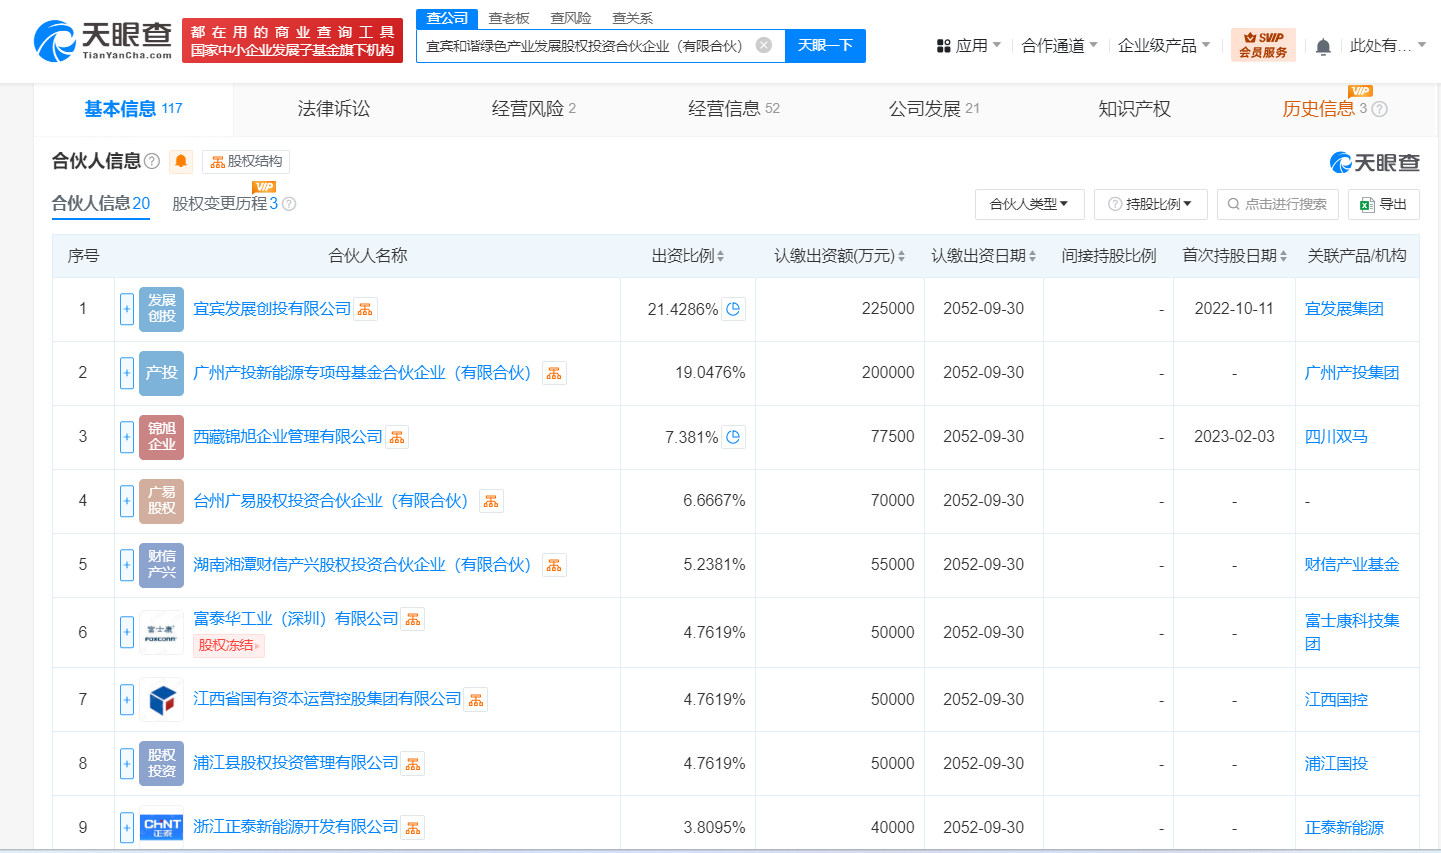1441x853 pixels.
Task: Expand row 1 宜宾发展创投有限公司
Action: click(127, 309)
